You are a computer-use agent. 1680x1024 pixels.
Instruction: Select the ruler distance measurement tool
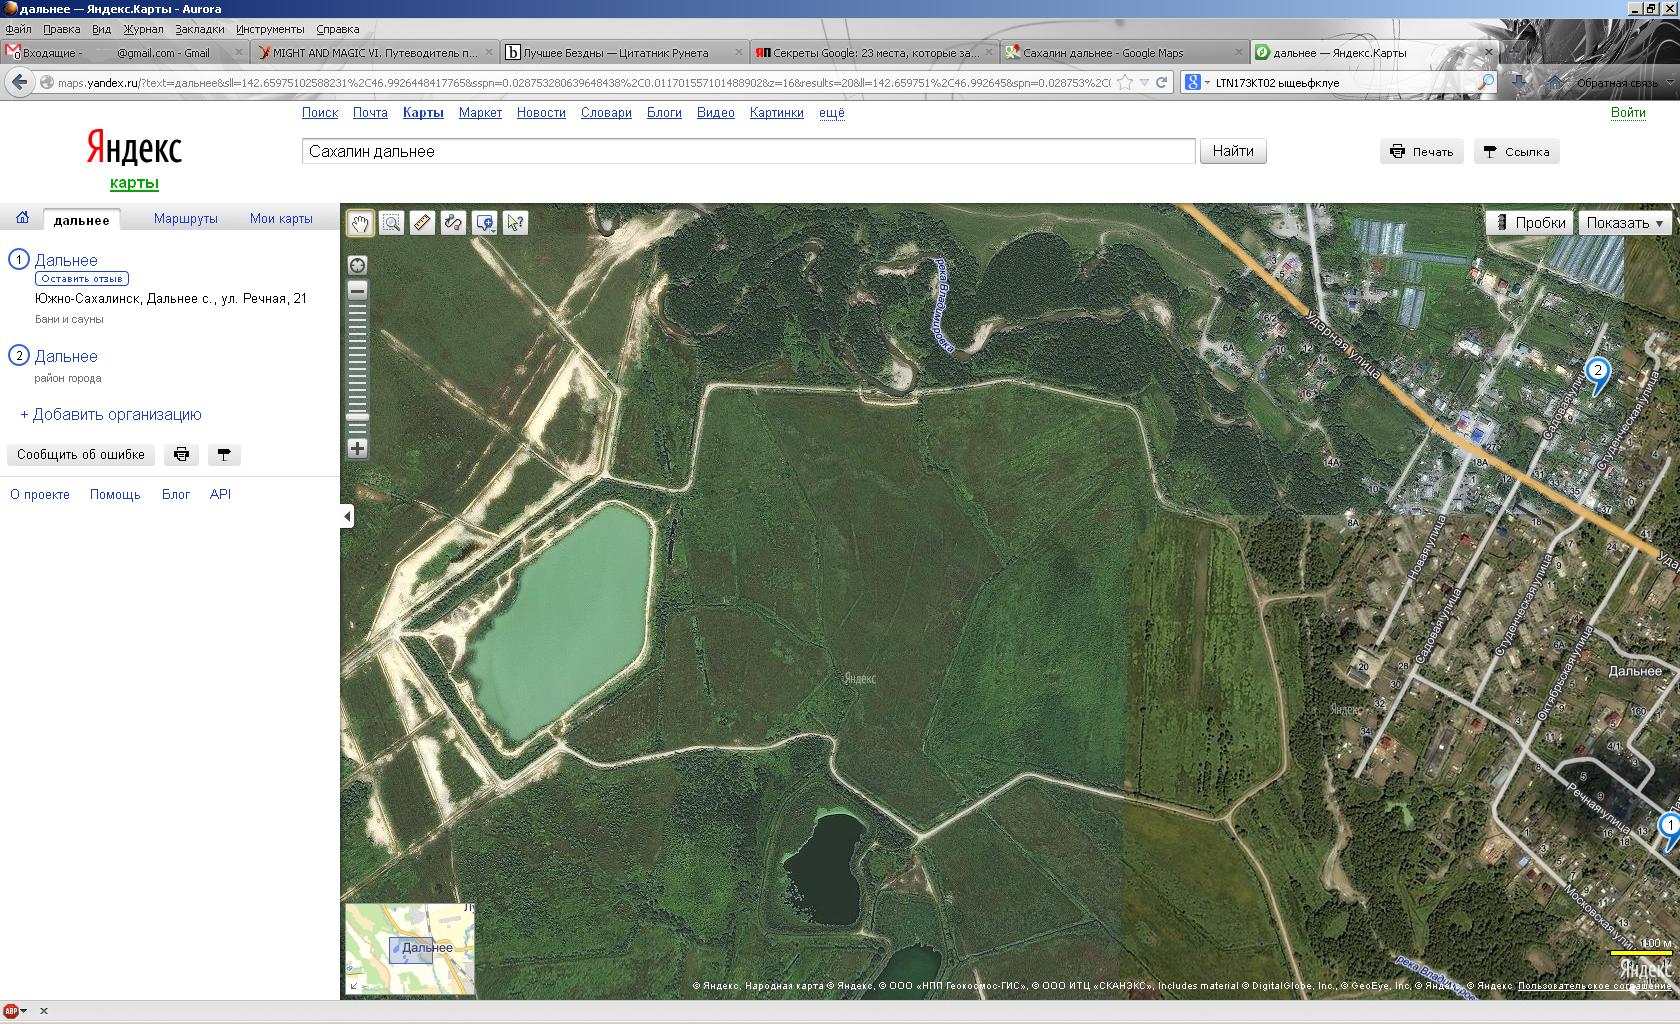[422, 223]
